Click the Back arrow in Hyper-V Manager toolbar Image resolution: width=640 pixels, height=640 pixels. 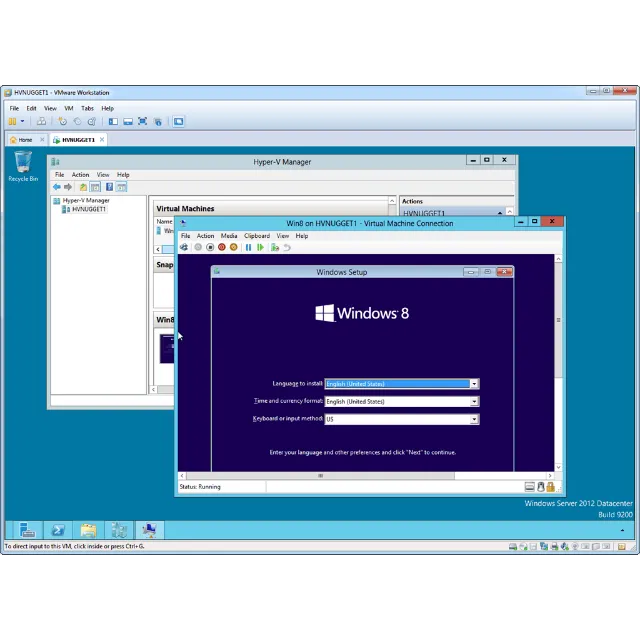(x=57, y=187)
